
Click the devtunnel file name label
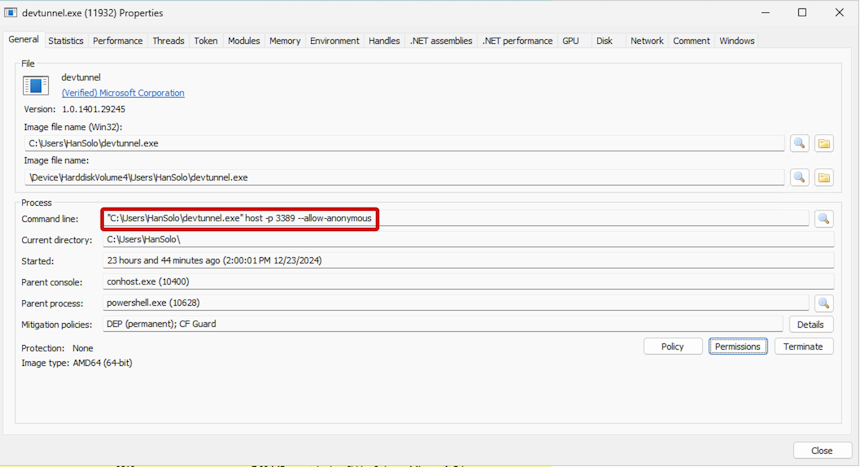pyautogui.click(x=81, y=77)
